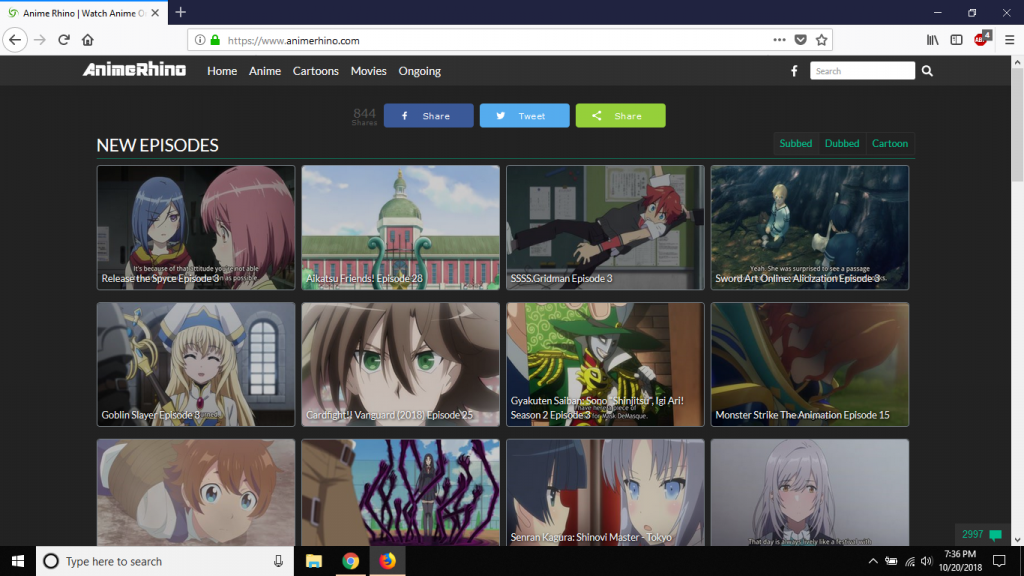
Task: Toggle the sidebar view icon
Action: pyautogui.click(x=956, y=40)
